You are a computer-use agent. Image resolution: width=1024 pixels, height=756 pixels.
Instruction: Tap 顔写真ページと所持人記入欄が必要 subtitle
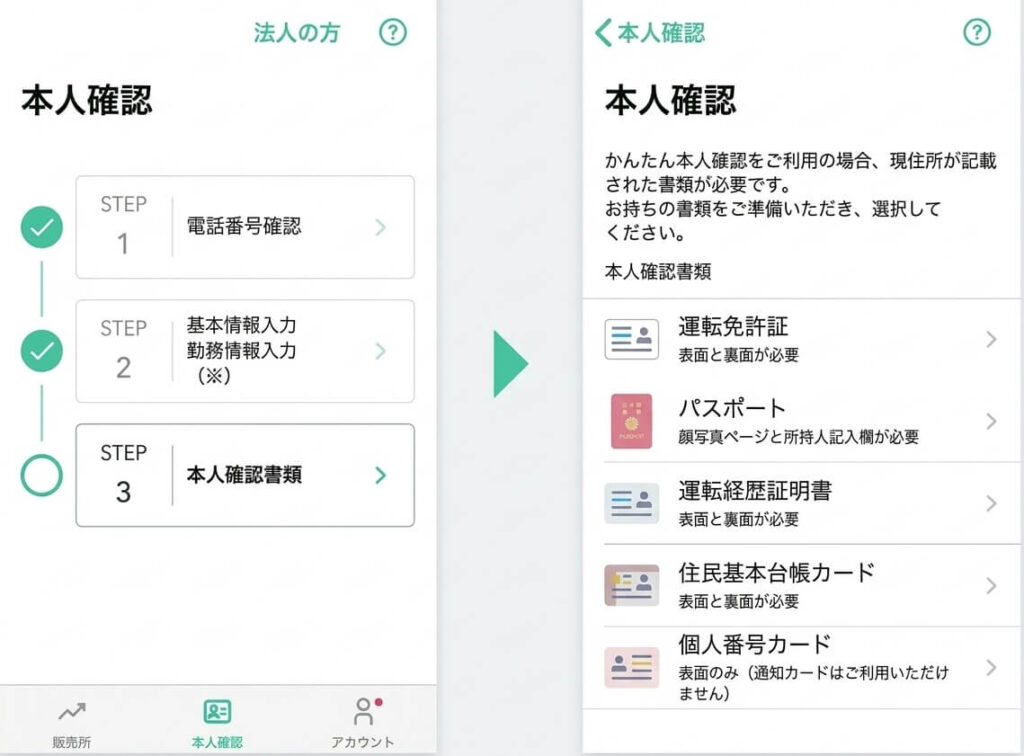pyautogui.click(x=799, y=437)
